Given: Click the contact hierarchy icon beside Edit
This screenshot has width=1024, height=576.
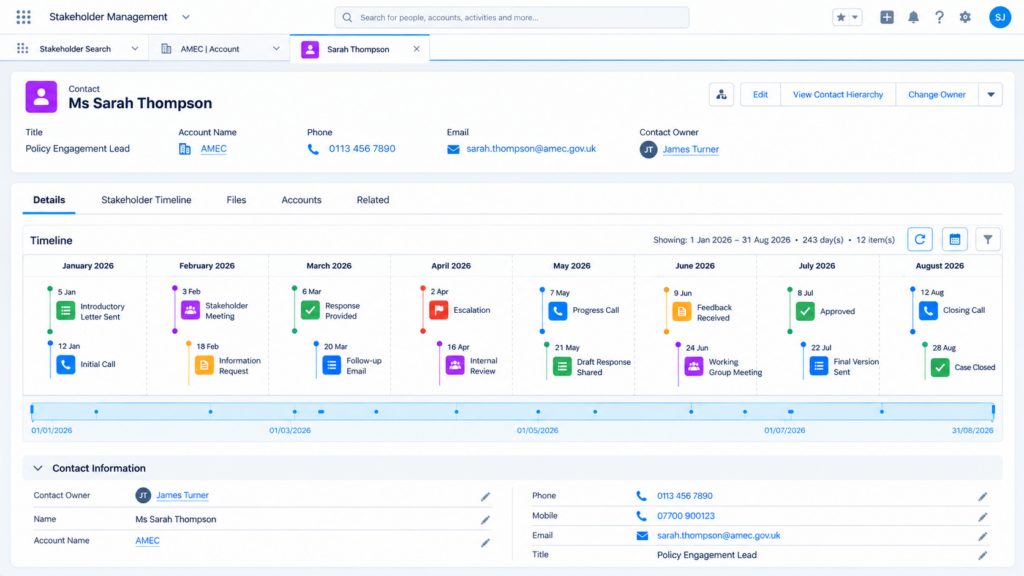Looking at the screenshot, I should tap(721, 95).
